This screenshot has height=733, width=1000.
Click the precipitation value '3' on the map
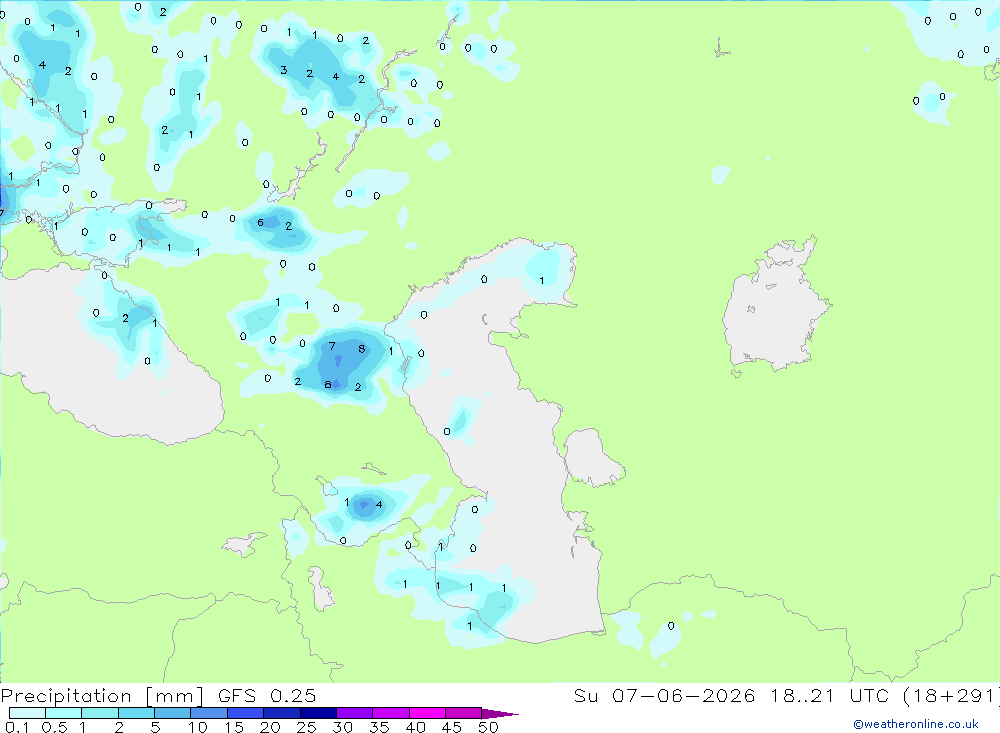pos(283,70)
